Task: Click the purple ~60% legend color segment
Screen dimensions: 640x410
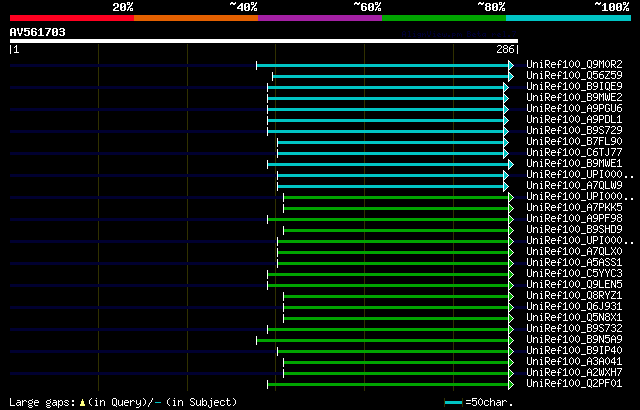Action: tap(320, 18)
